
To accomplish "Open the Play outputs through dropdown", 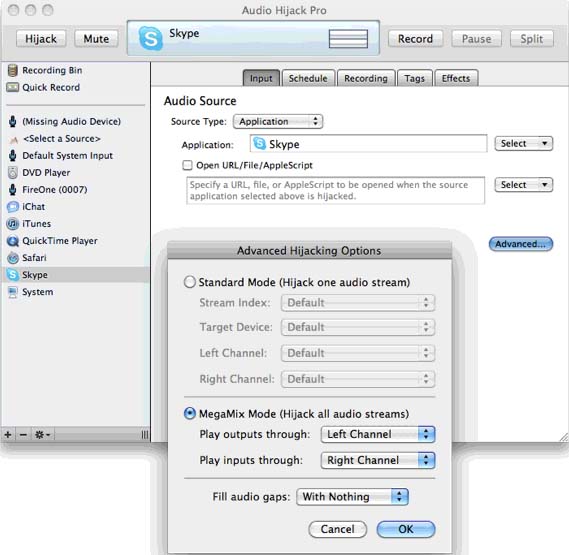I will point(378,434).
